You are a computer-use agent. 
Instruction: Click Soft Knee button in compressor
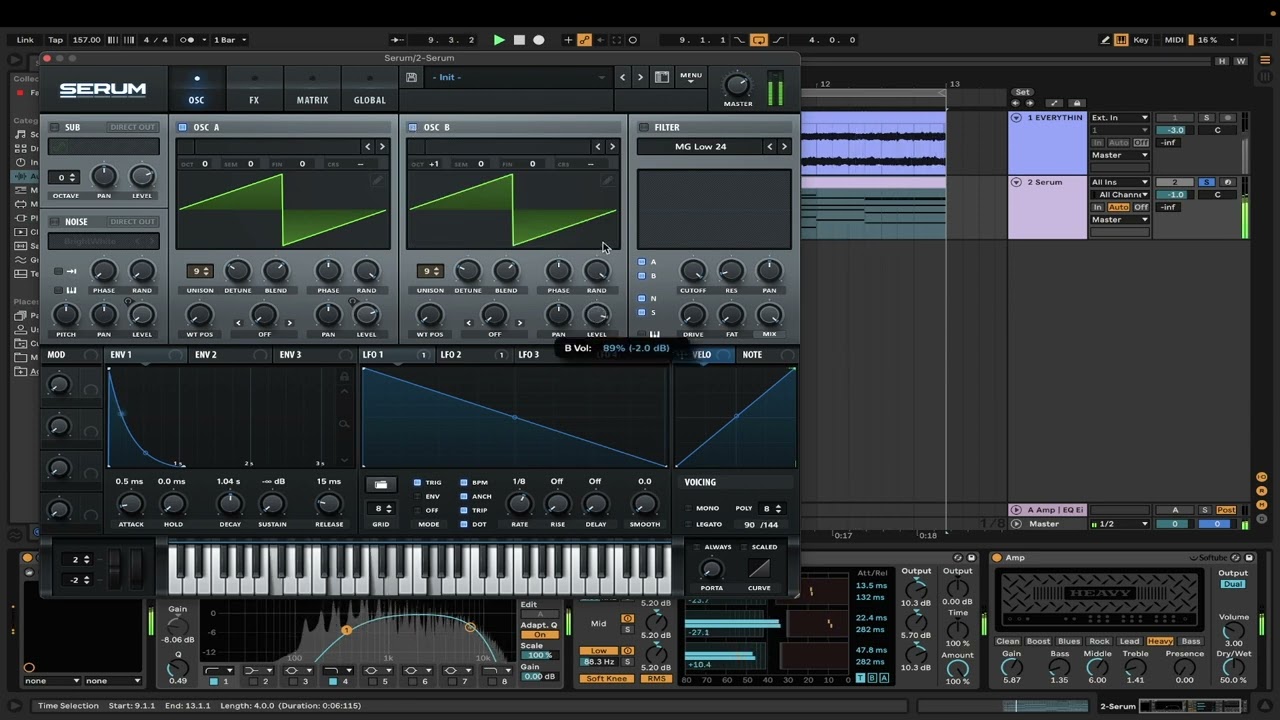607,679
